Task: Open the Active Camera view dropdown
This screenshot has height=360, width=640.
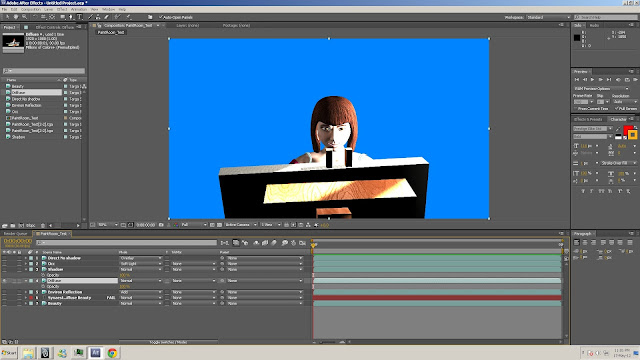Action: point(240,224)
